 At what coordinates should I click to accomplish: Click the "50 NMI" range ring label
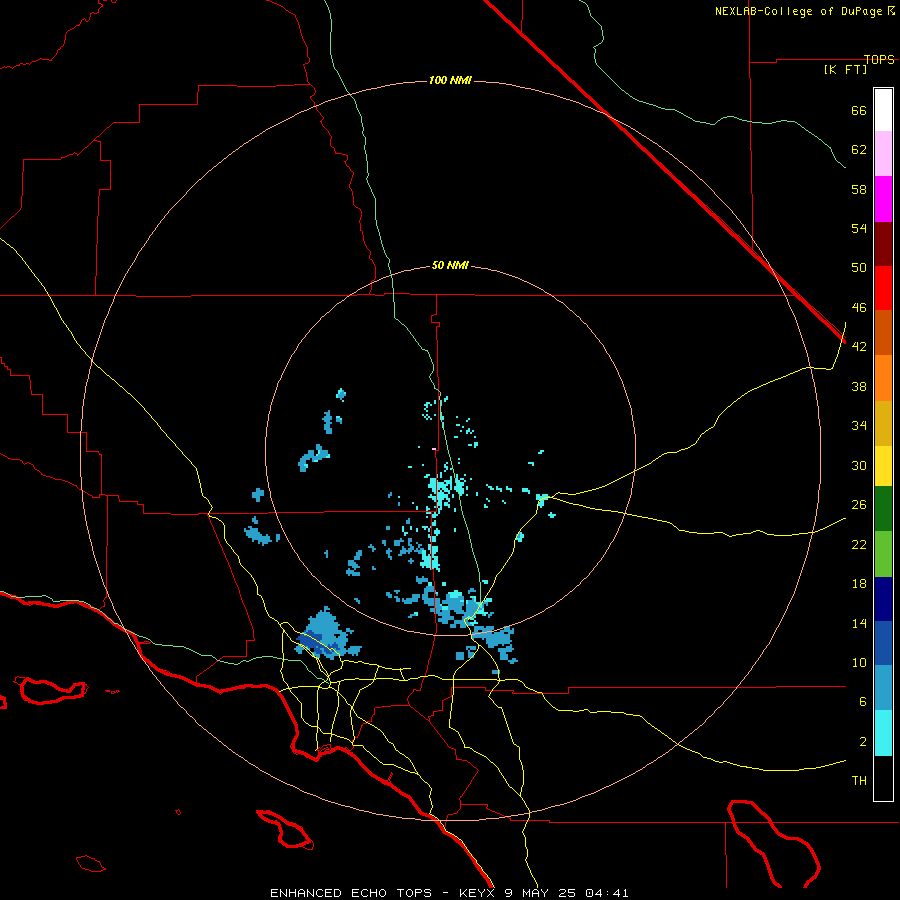450,265
